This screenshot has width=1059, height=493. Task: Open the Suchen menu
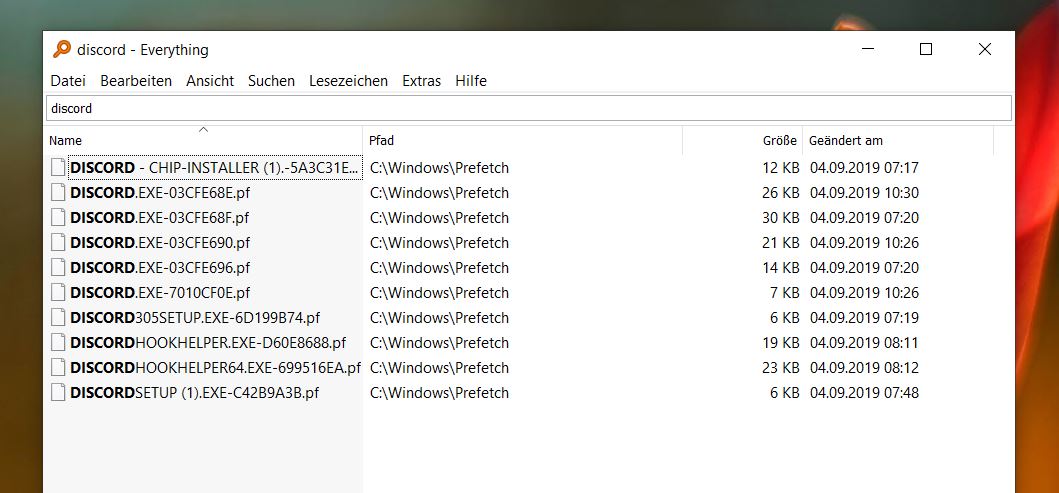(x=272, y=81)
